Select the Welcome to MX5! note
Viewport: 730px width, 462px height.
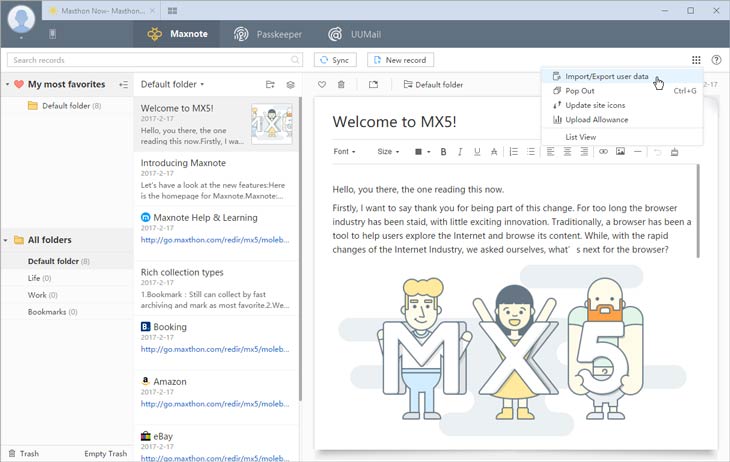pyautogui.click(x=216, y=124)
